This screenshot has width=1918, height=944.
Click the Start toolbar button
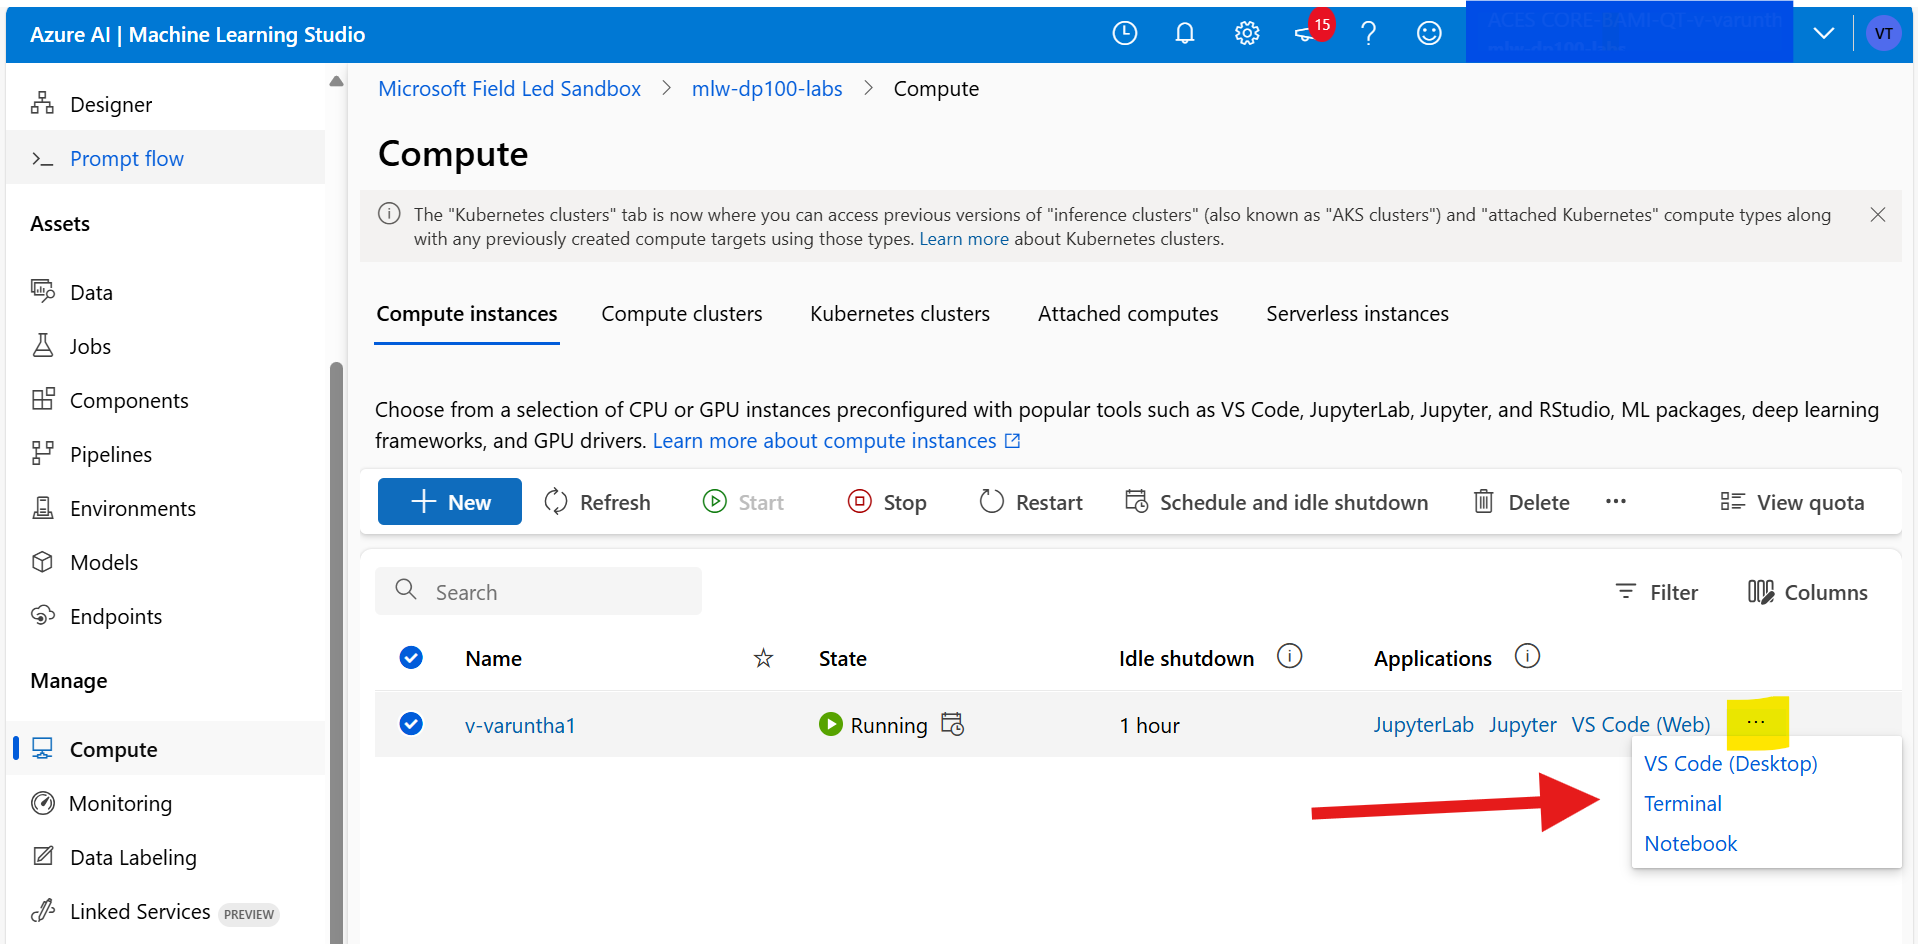click(x=743, y=502)
